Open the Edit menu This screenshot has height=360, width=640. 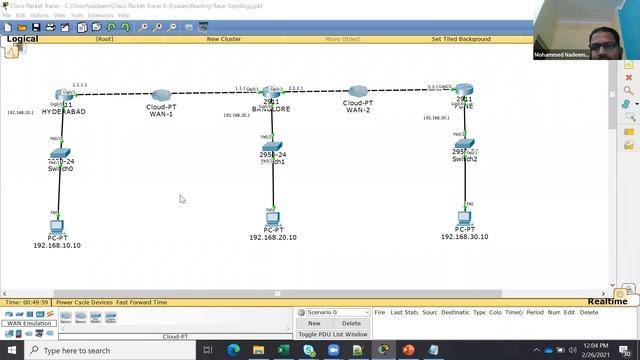click(x=20, y=16)
